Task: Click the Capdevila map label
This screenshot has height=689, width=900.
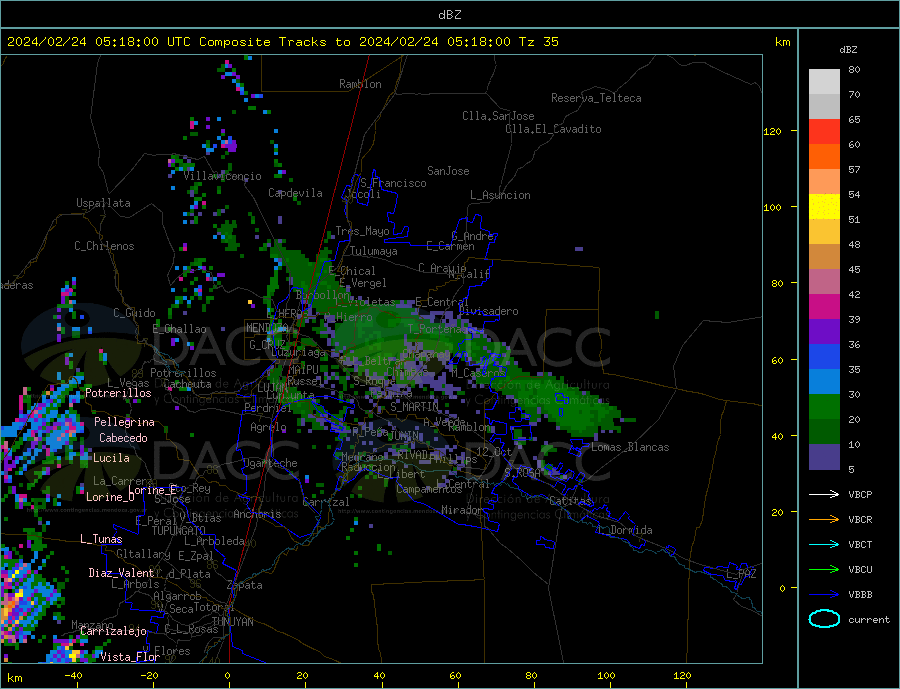Action: pyautogui.click(x=295, y=193)
